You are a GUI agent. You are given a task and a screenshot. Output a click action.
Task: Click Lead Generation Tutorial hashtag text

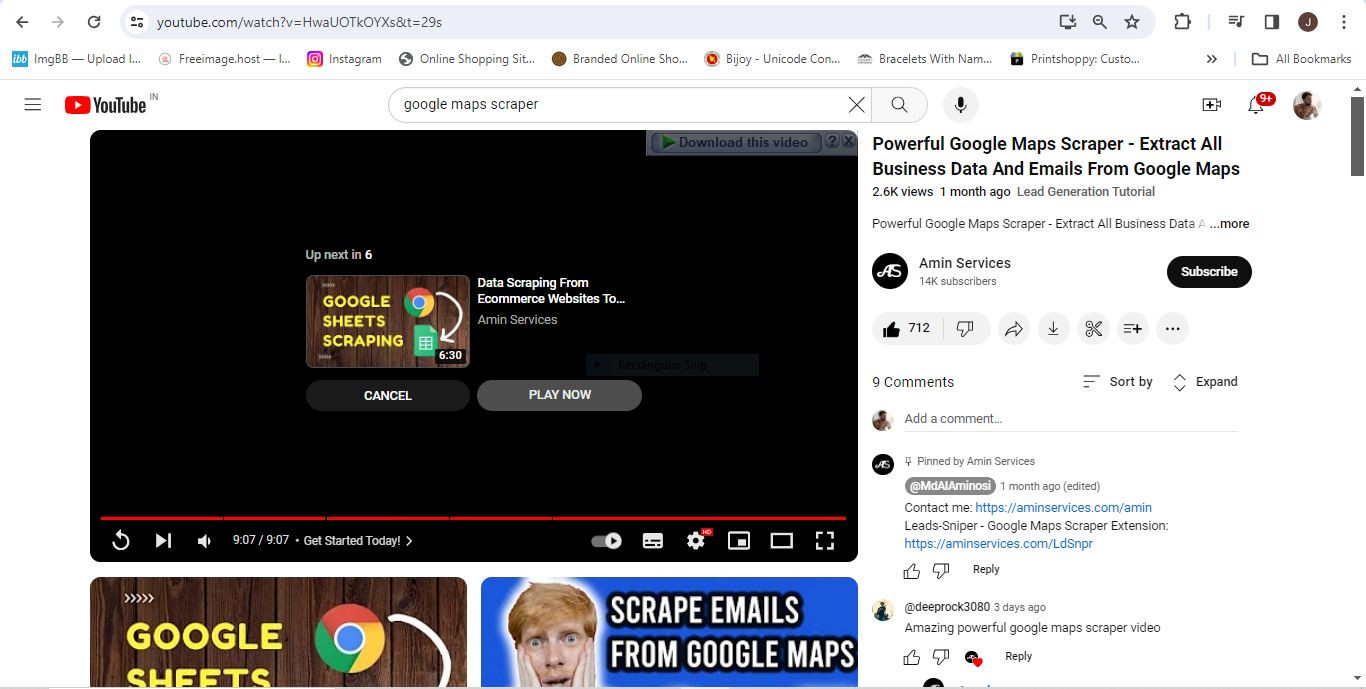tap(1085, 192)
